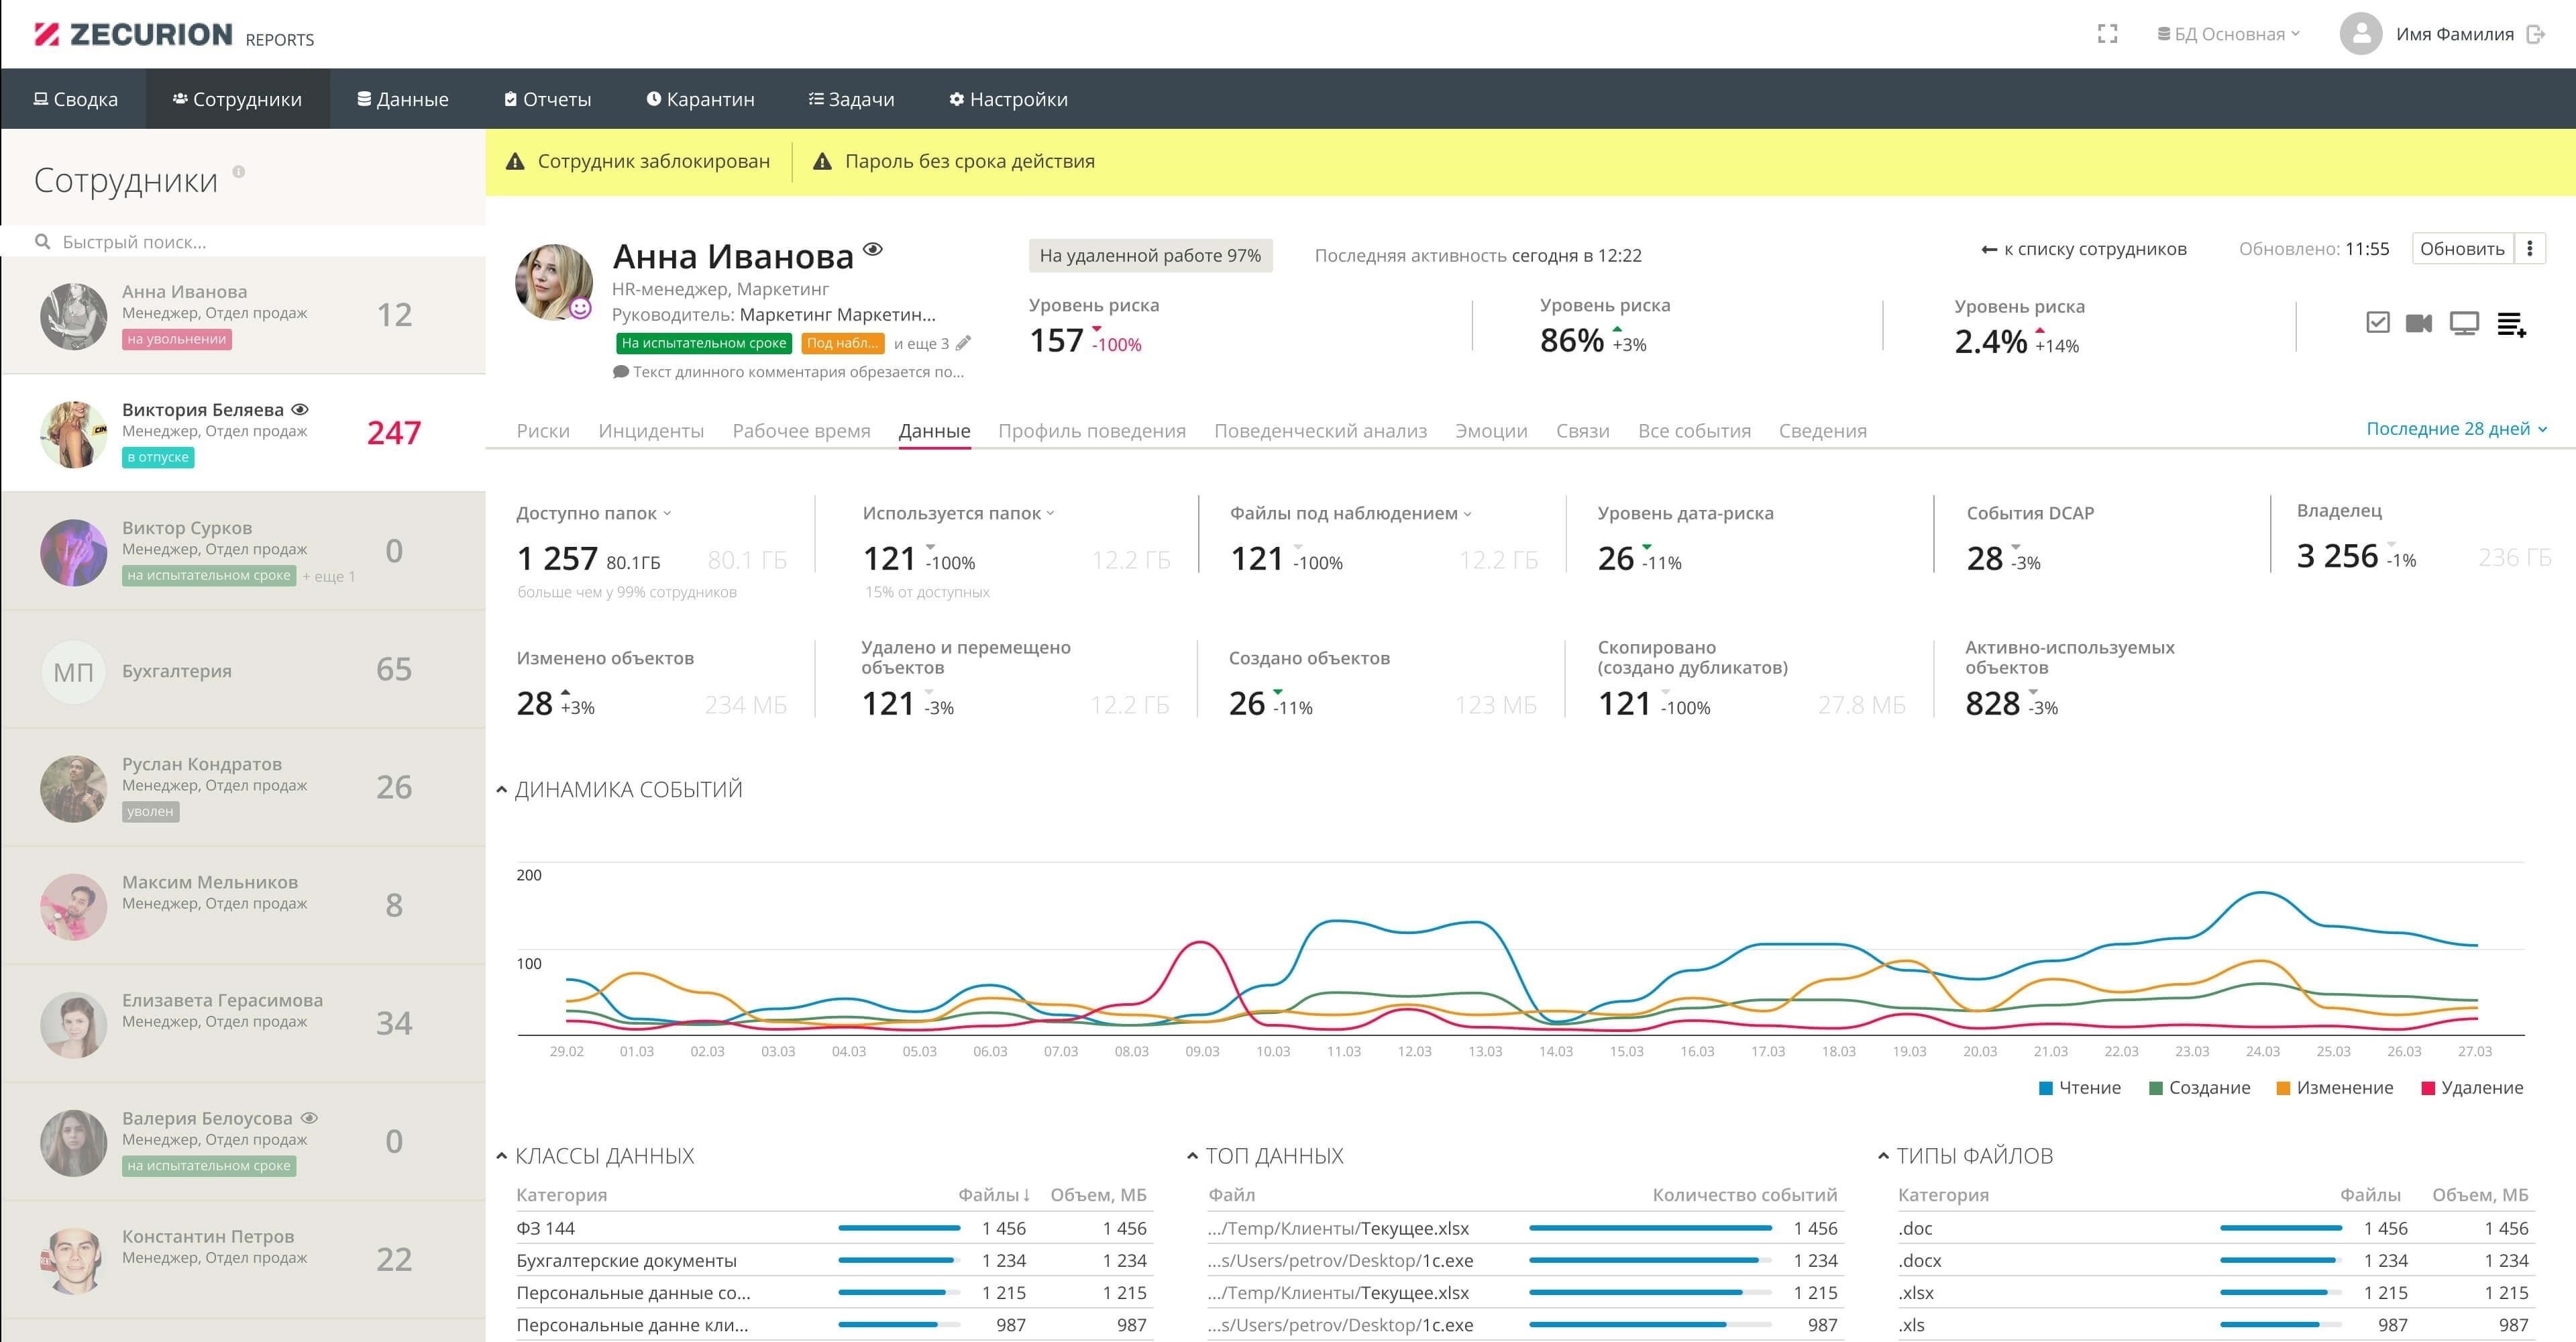
Task: Switch to the Риски tab
Action: [x=543, y=431]
